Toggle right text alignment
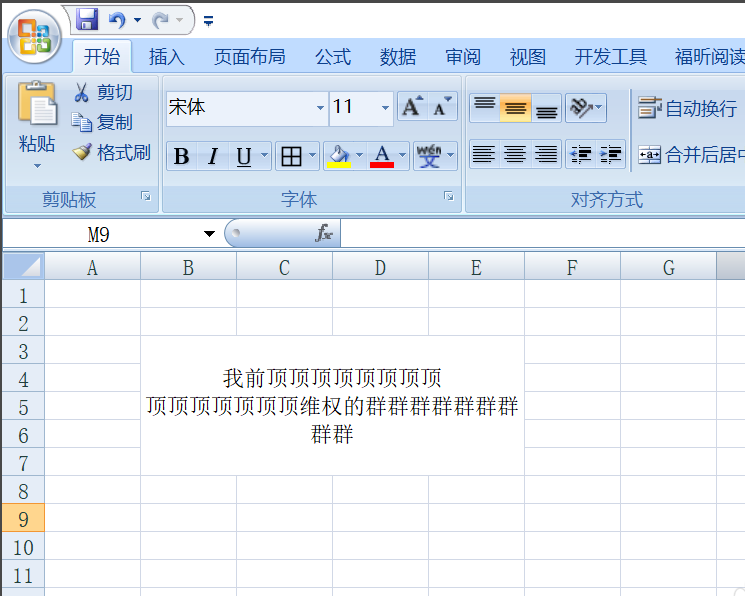This screenshot has height=596, width=745. 546,154
